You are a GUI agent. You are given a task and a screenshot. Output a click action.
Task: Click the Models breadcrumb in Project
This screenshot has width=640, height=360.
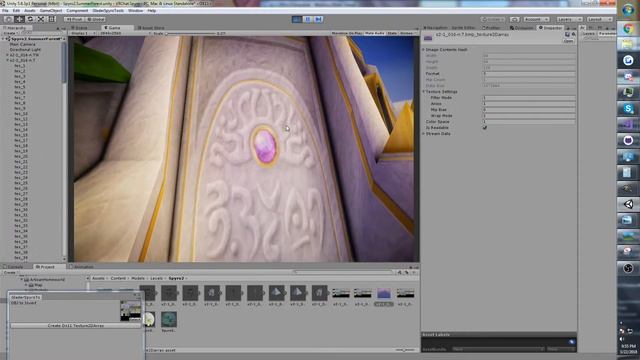pos(138,278)
